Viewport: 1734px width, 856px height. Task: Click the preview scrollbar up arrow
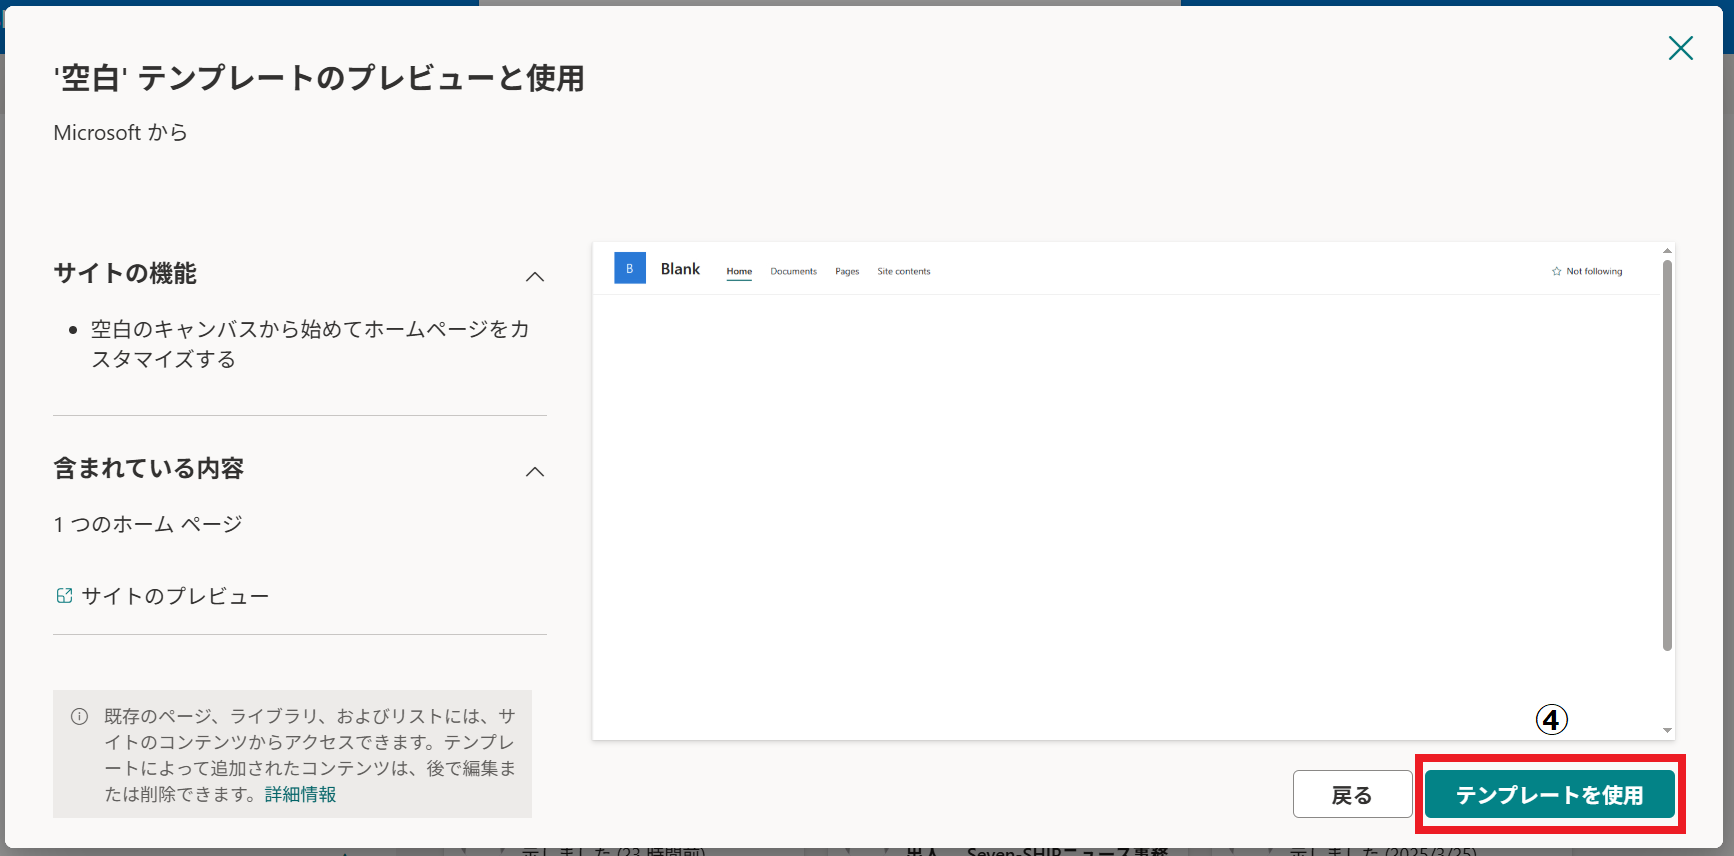(1667, 251)
